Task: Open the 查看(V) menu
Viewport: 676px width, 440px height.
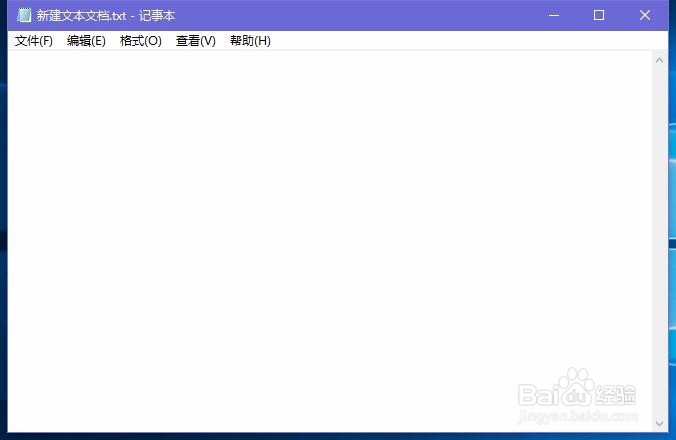Action: point(196,41)
